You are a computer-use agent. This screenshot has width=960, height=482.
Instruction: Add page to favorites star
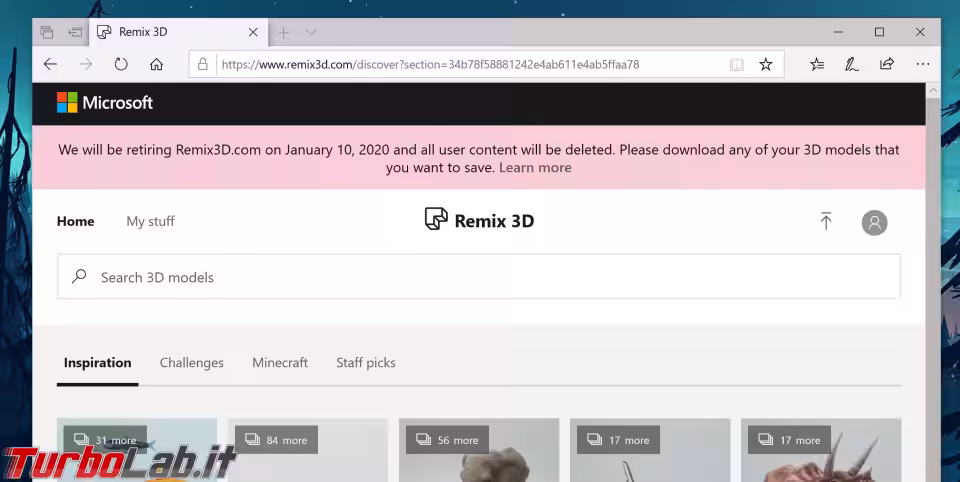766,64
